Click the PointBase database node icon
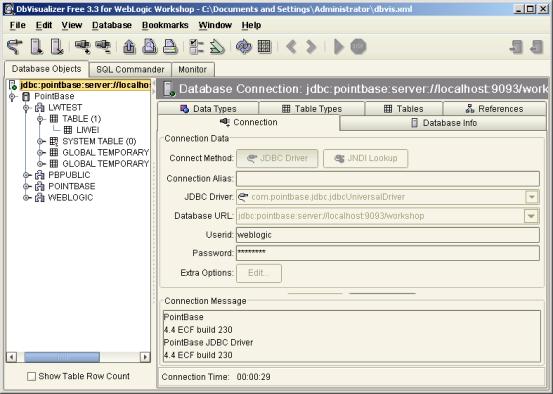Image resolution: width=553 pixels, height=394 pixels. pos(26,96)
